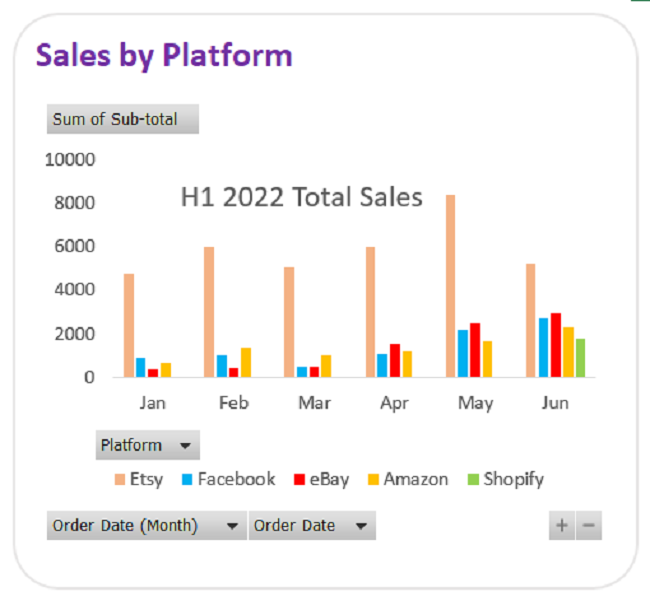This screenshot has height=601, width=650.
Task: Click the Sum of Sub-total field button
Action: click(122, 119)
